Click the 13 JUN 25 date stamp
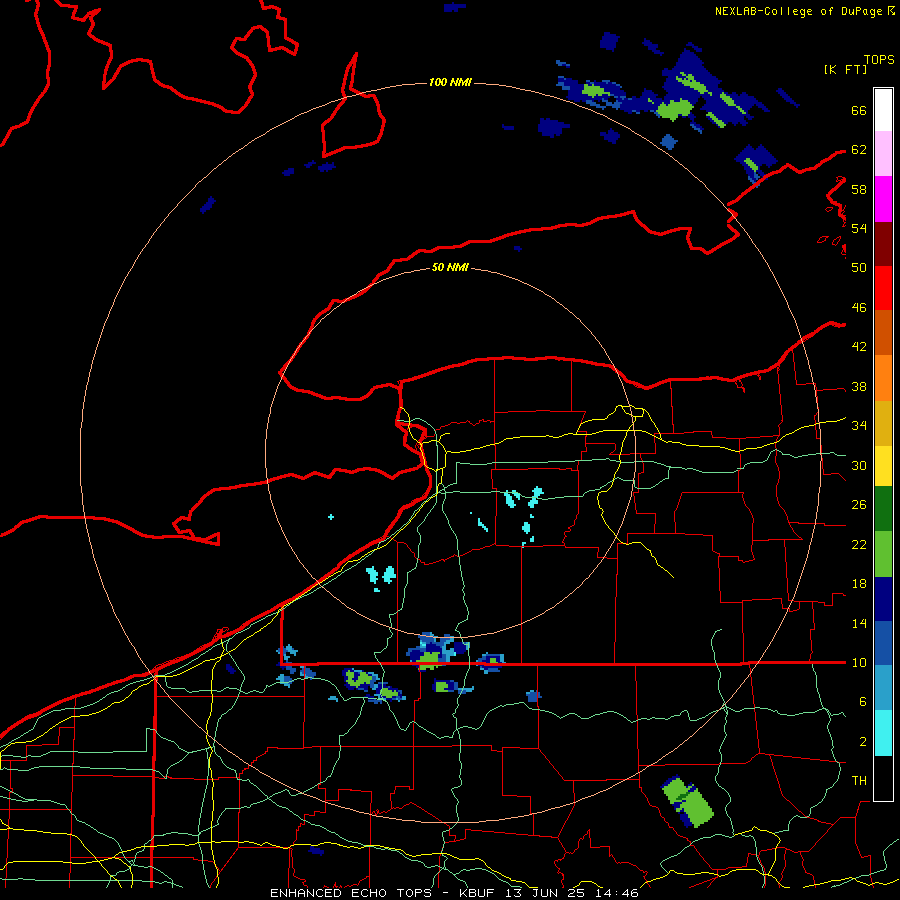 click(x=545, y=893)
